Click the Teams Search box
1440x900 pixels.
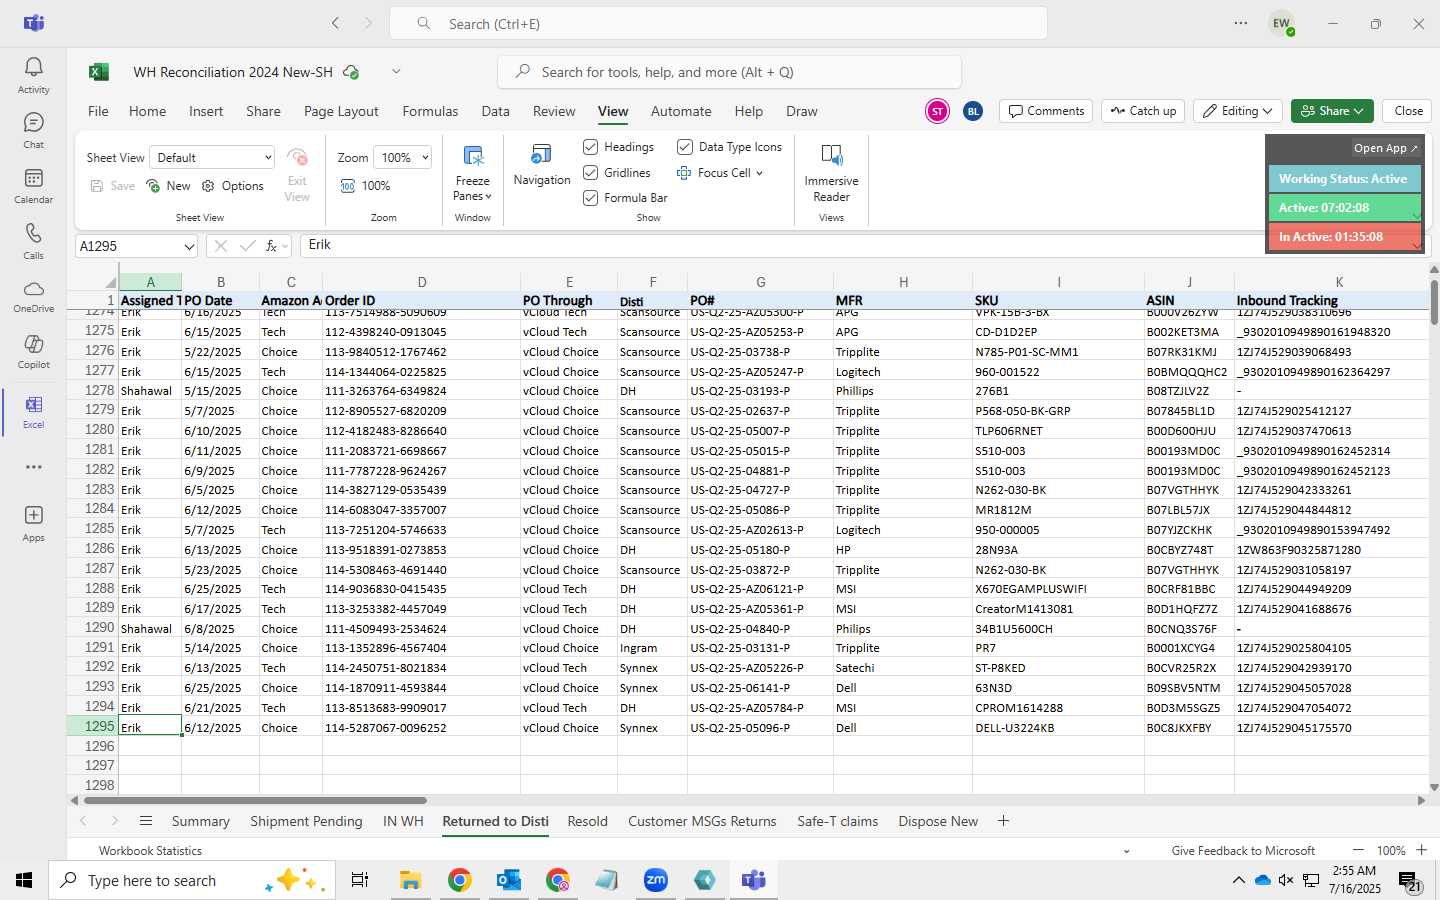[718, 23]
